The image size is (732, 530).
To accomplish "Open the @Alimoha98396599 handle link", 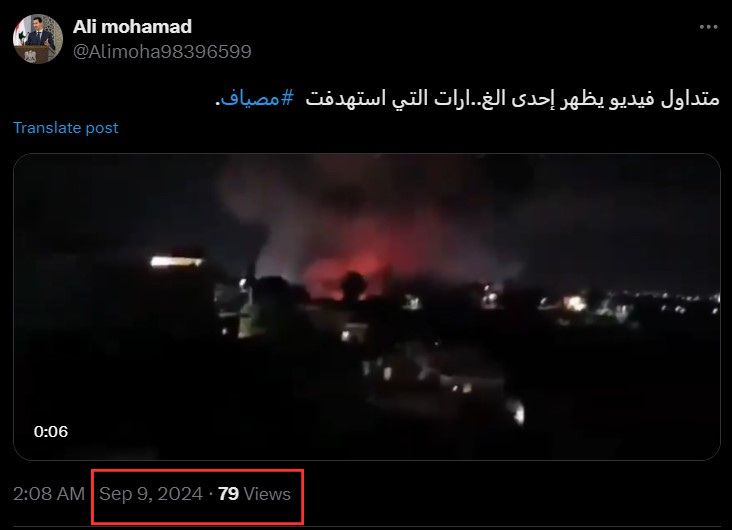I will click(x=162, y=51).
